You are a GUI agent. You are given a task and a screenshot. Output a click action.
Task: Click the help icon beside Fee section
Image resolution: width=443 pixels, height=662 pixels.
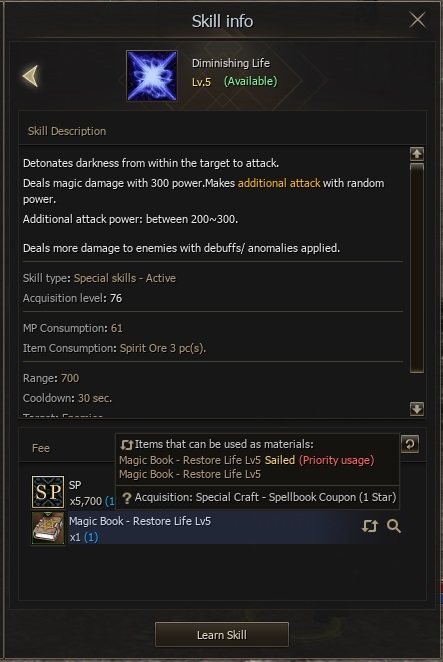pyautogui.click(x=410, y=444)
